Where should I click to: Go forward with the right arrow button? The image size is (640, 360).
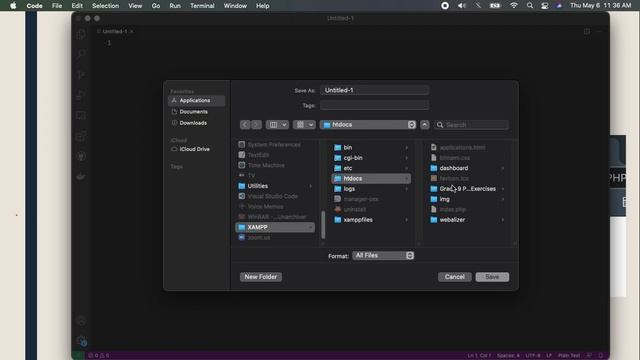tap(256, 124)
